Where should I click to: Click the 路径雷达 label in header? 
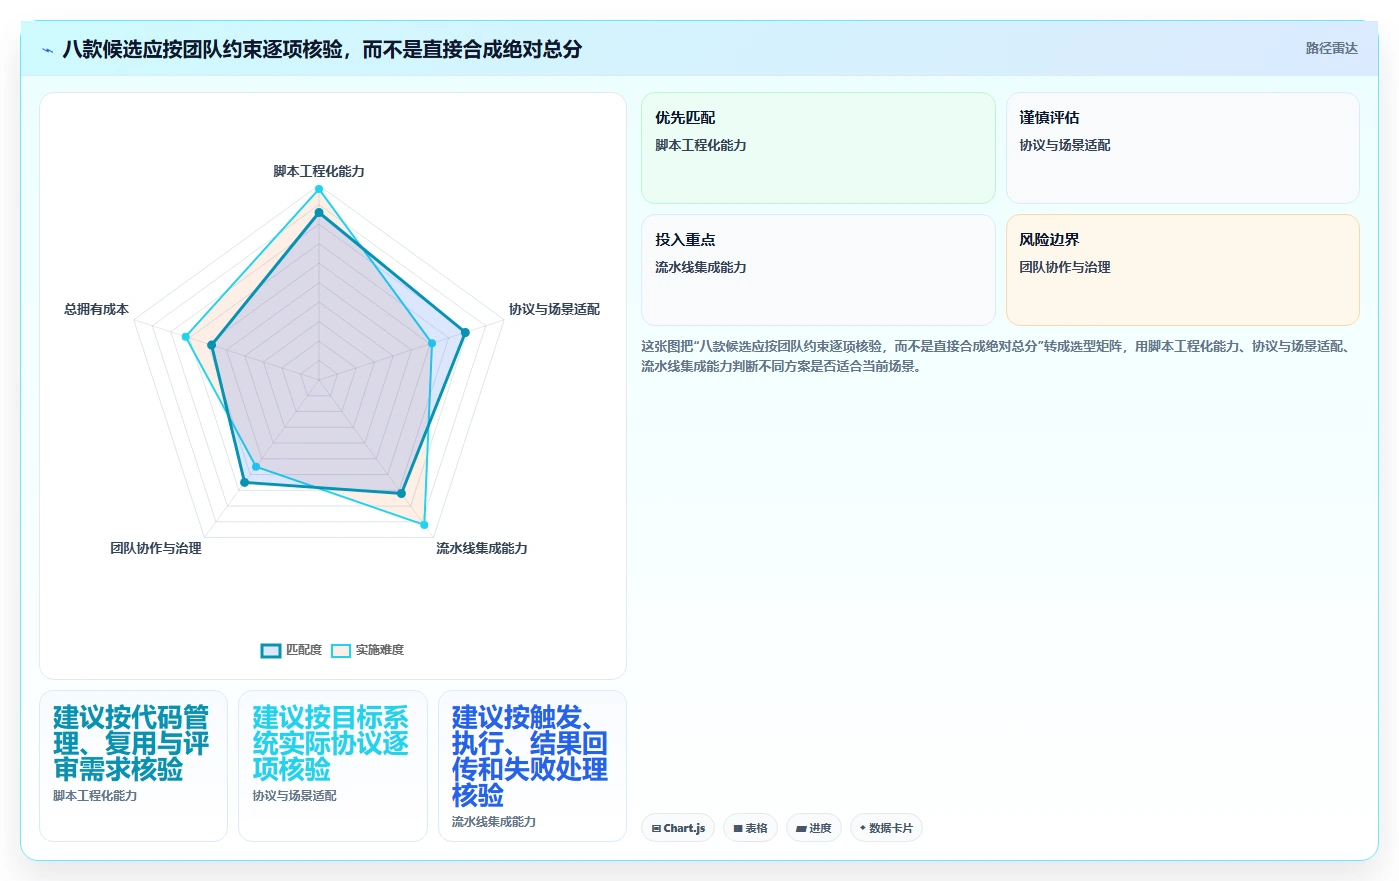point(1331,48)
